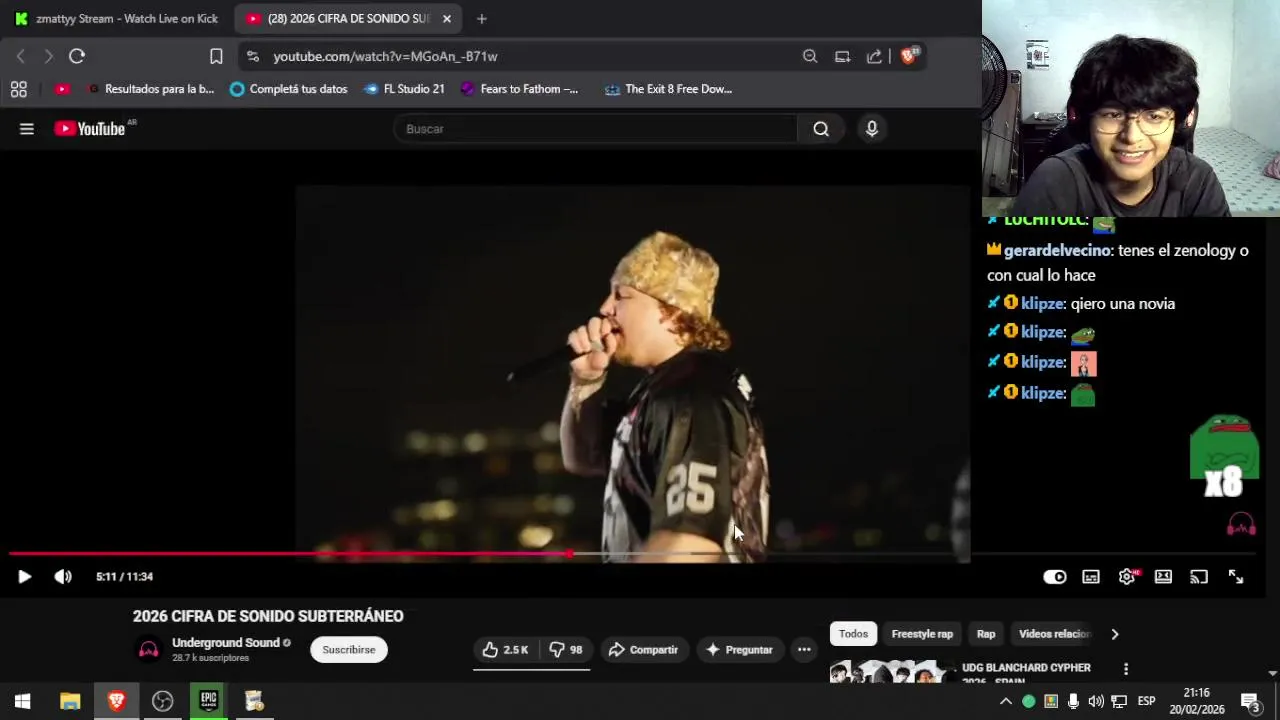The image size is (1280, 720).
Task: Open more actions three-dot menu
Action: click(804, 649)
